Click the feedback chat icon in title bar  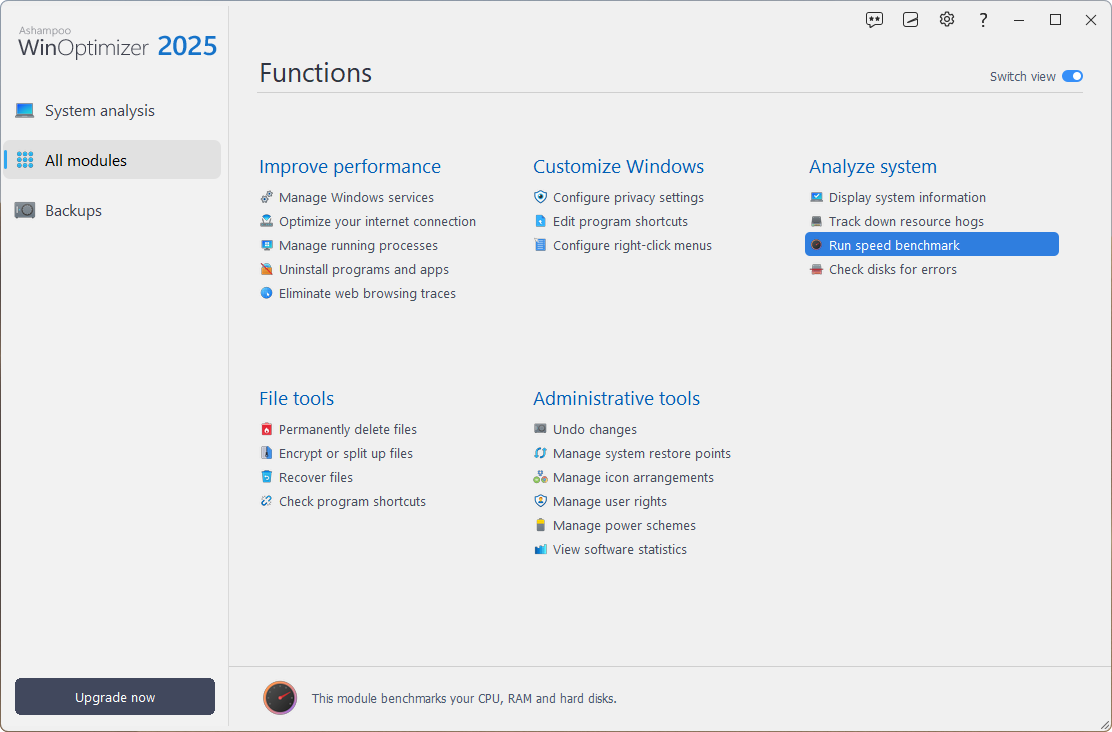[x=875, y=20]
